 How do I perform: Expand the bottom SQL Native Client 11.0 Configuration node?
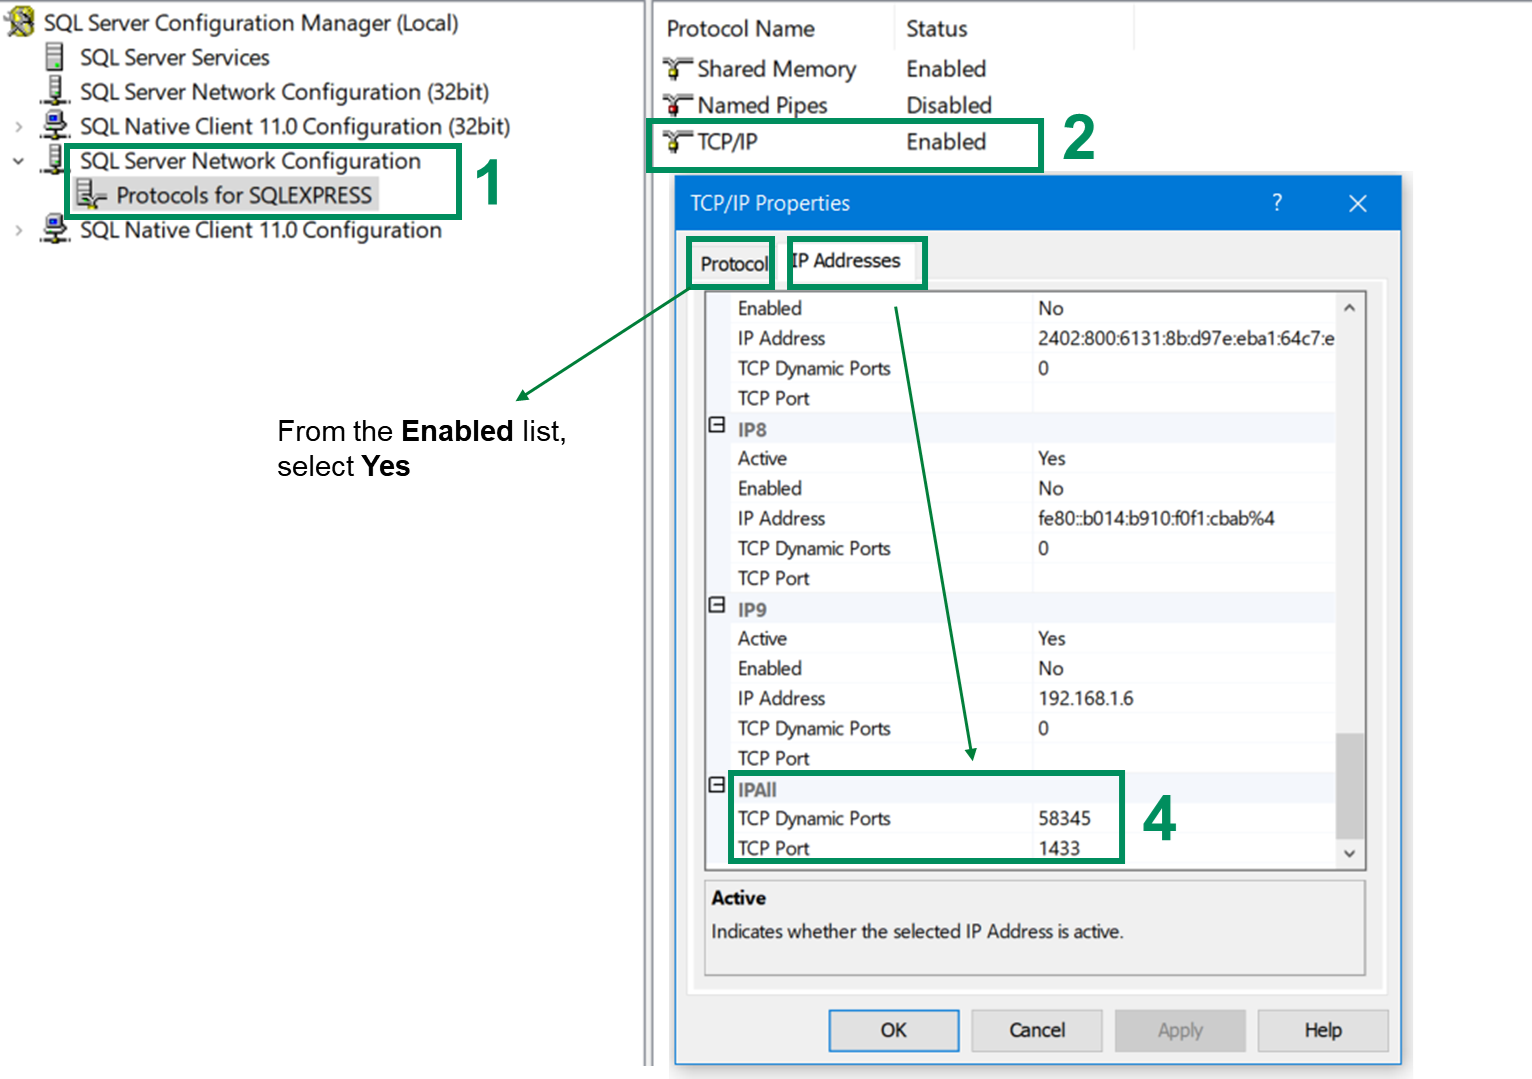[18, 230]
